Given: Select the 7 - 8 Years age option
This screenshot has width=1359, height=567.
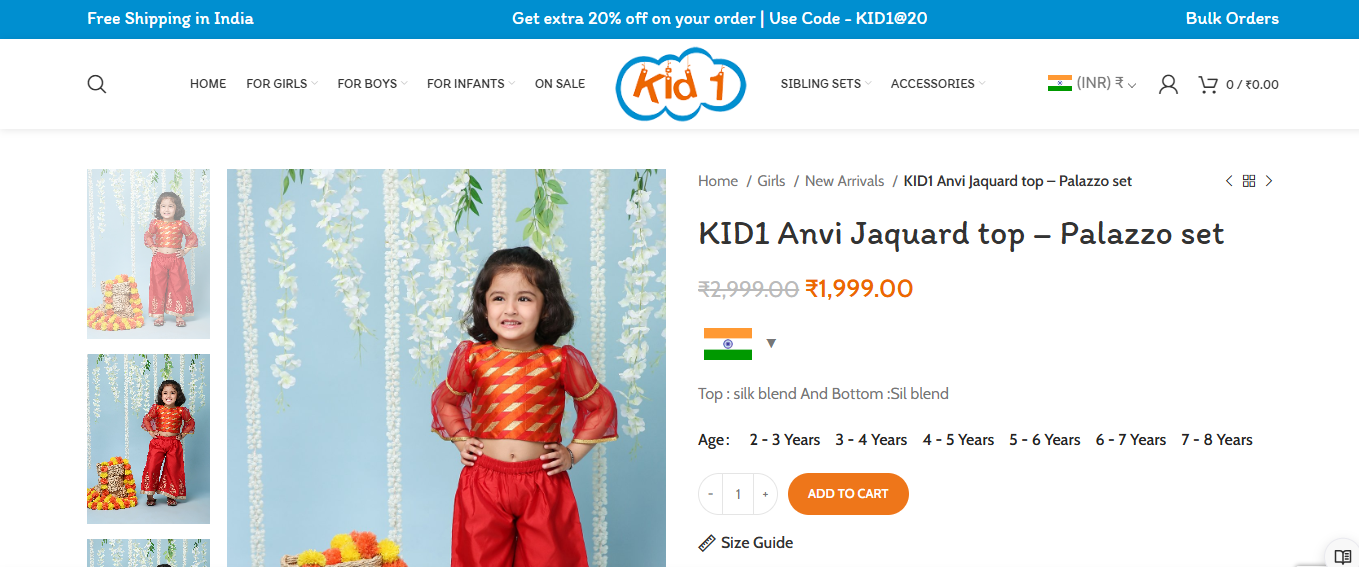Looking at the screenshot, I should coord(1217,440).
